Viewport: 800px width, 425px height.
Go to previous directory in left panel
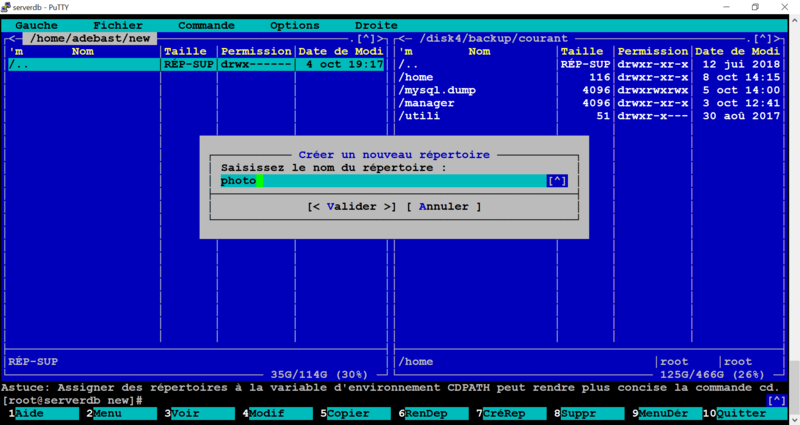tap(12, 38)
